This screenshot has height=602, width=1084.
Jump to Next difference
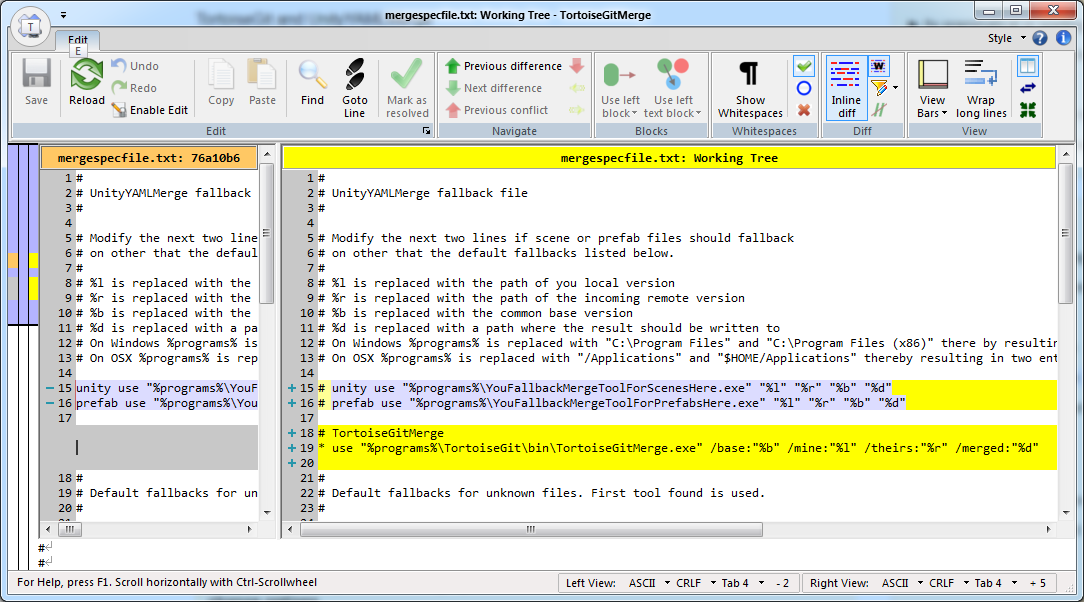click(494, 88)
